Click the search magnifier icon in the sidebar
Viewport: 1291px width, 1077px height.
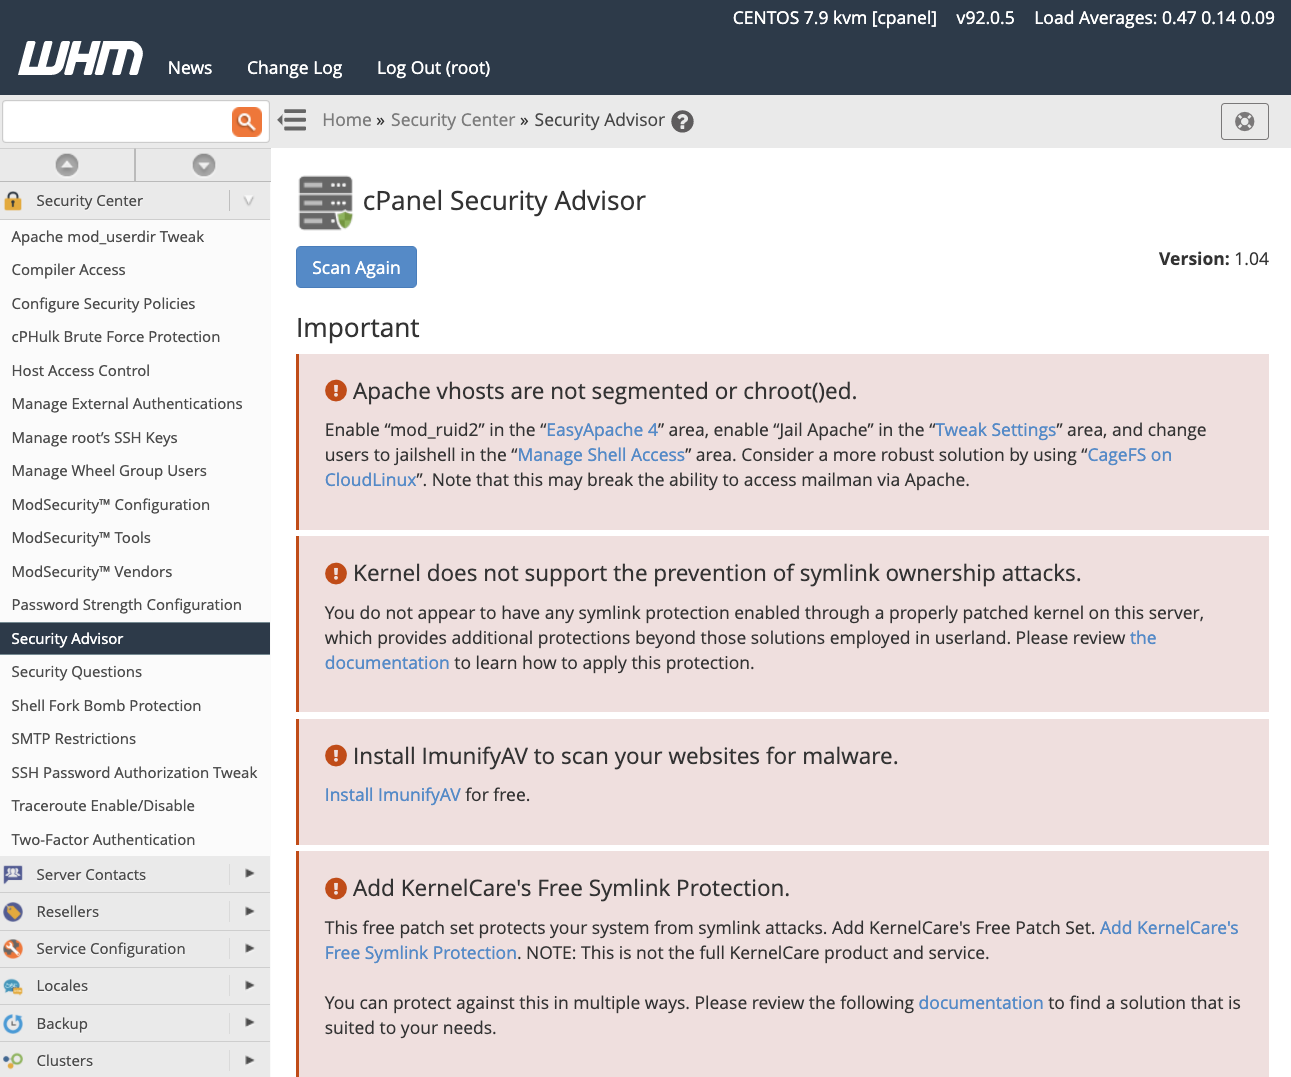click(x=246, y=121)
